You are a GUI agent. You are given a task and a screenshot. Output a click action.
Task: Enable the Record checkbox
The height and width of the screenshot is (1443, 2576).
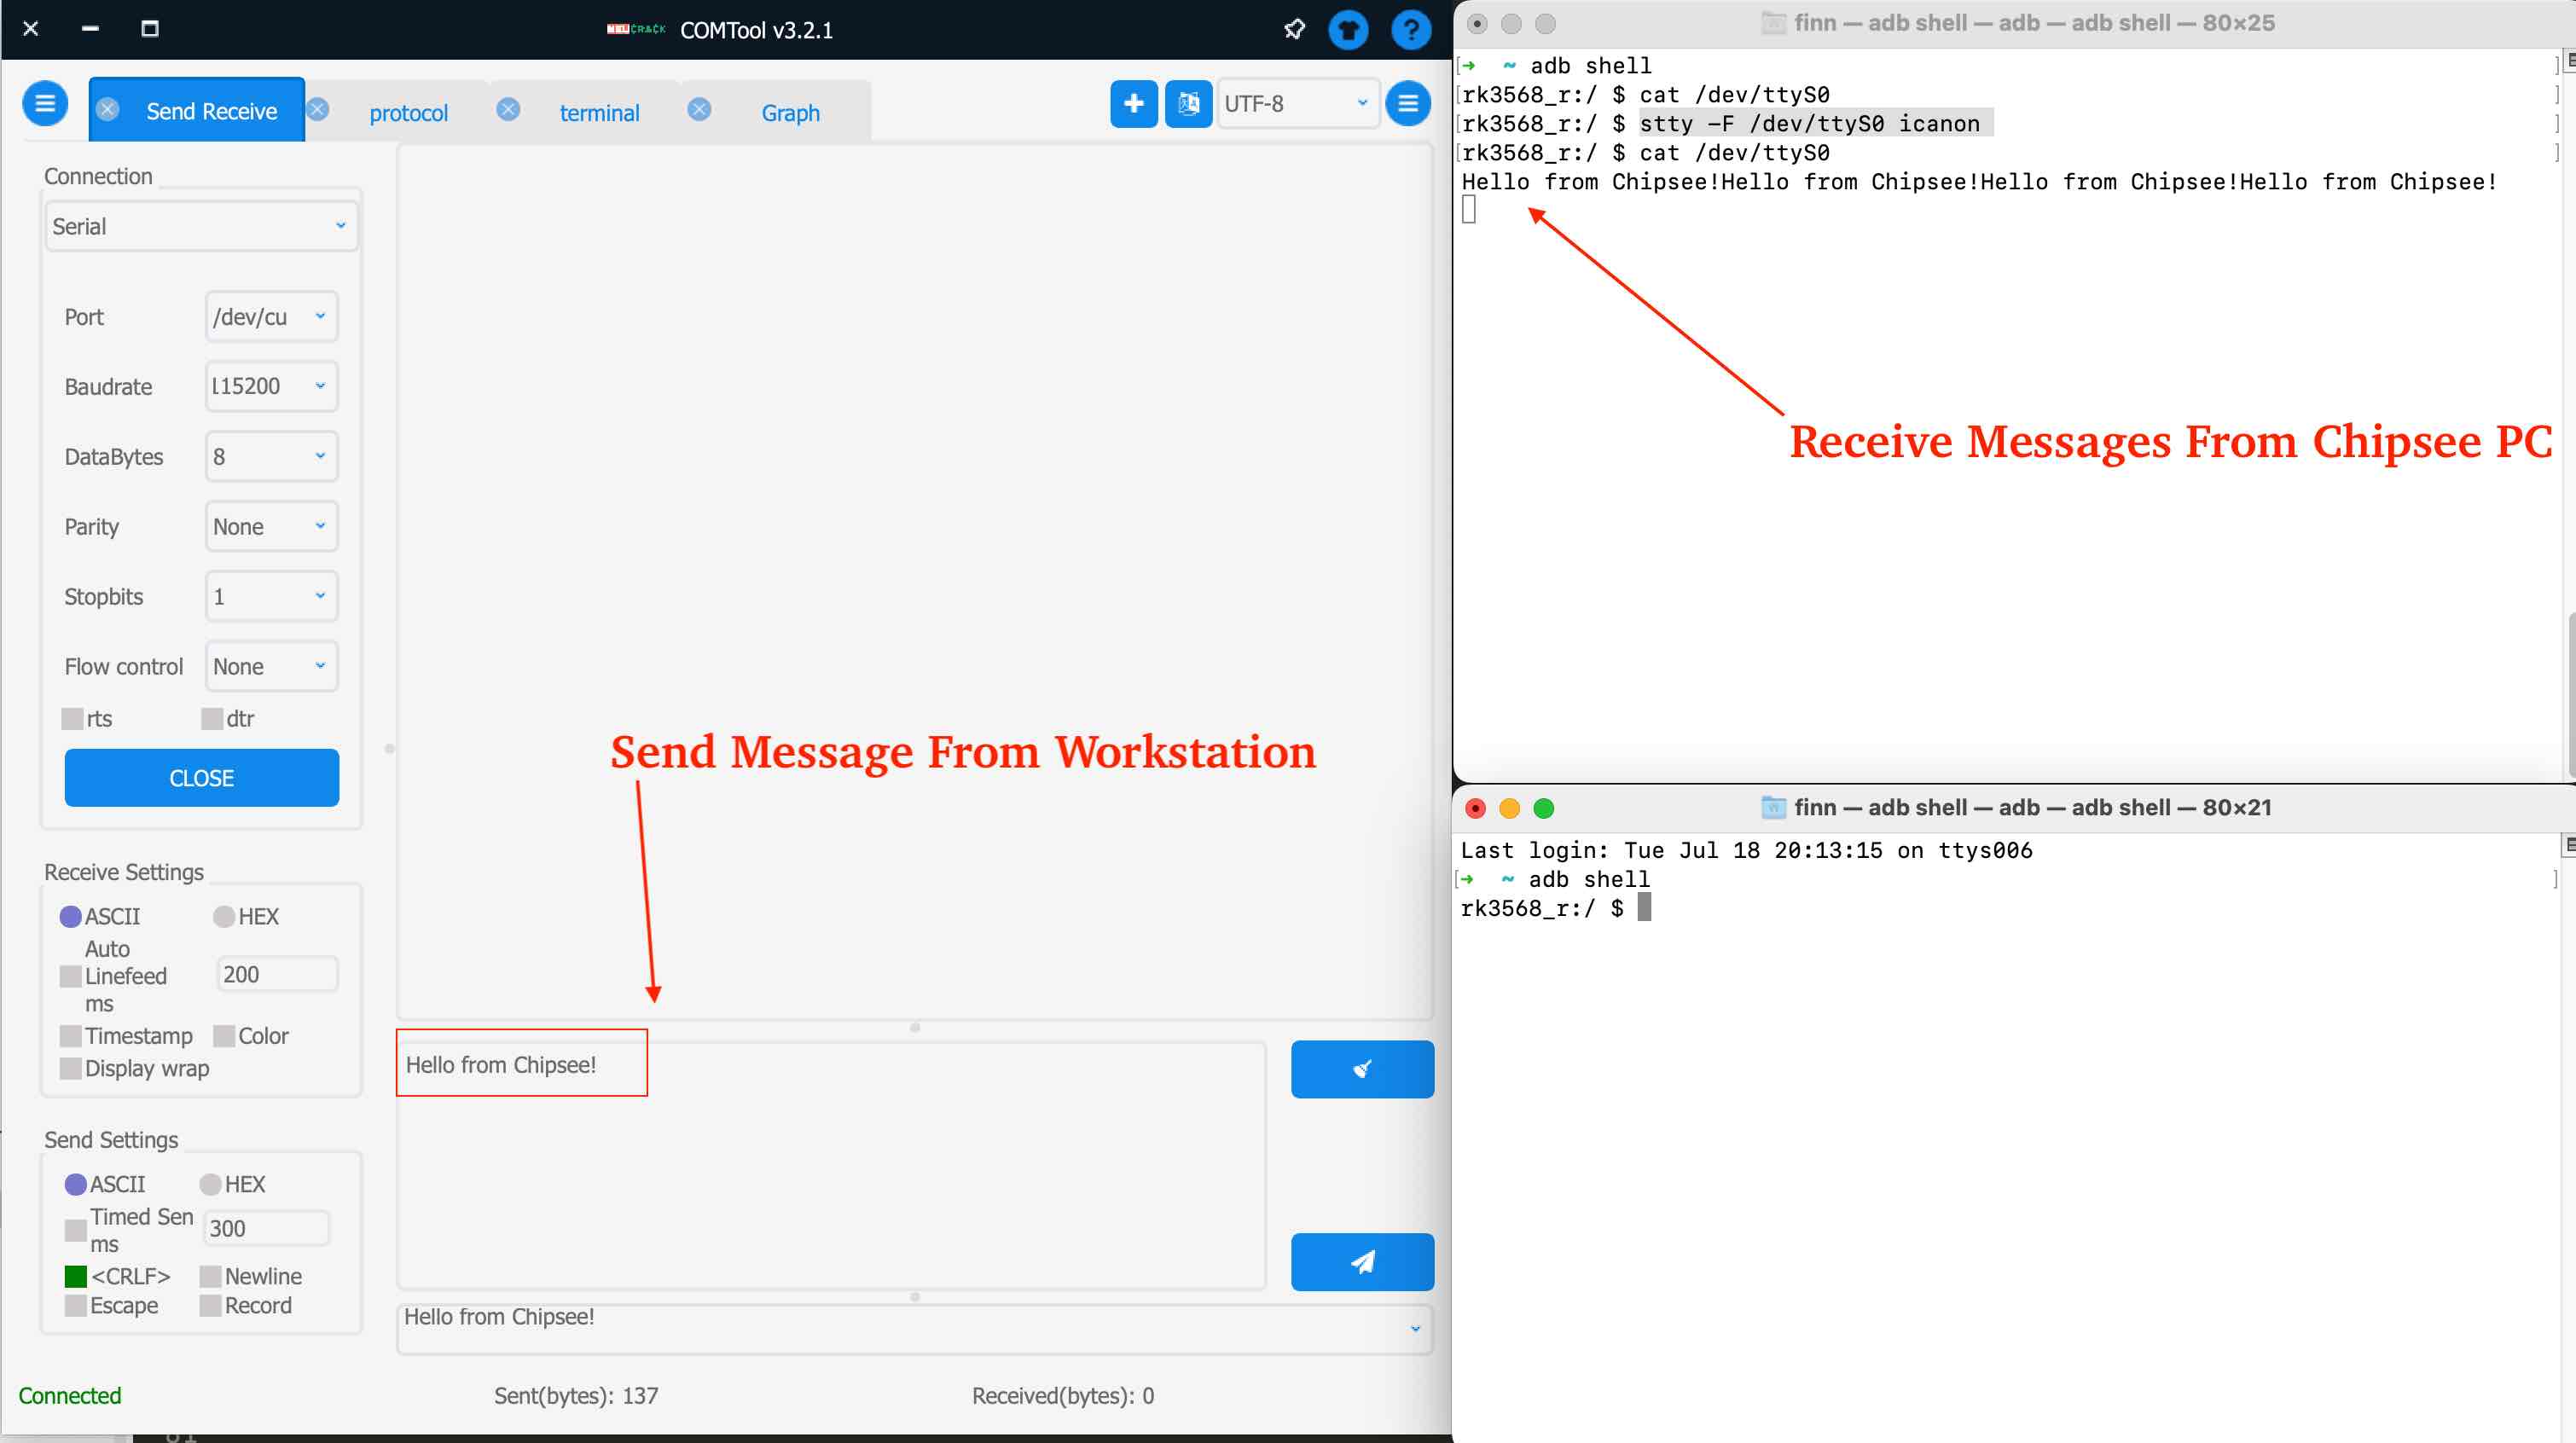pyautogui.click(x=210, y=1305)
